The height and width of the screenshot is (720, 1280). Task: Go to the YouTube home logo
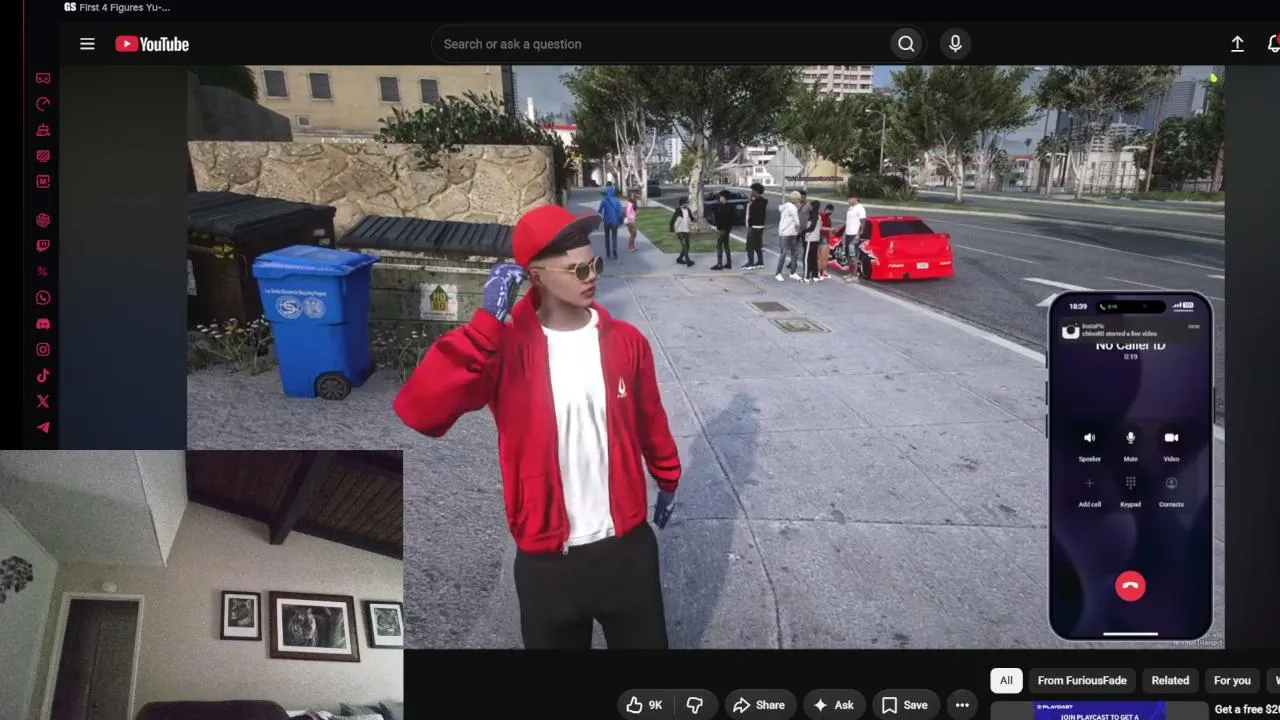pos(152,44)
